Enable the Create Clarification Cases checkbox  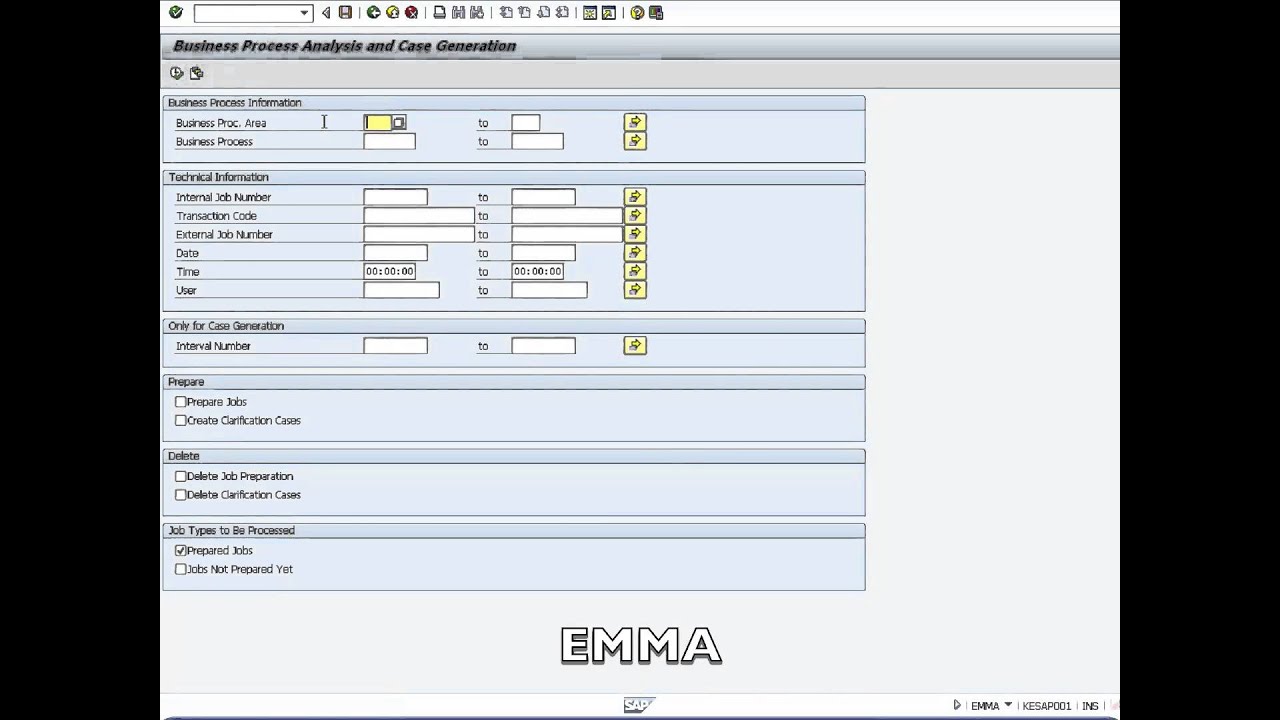(x=181, y=421)
